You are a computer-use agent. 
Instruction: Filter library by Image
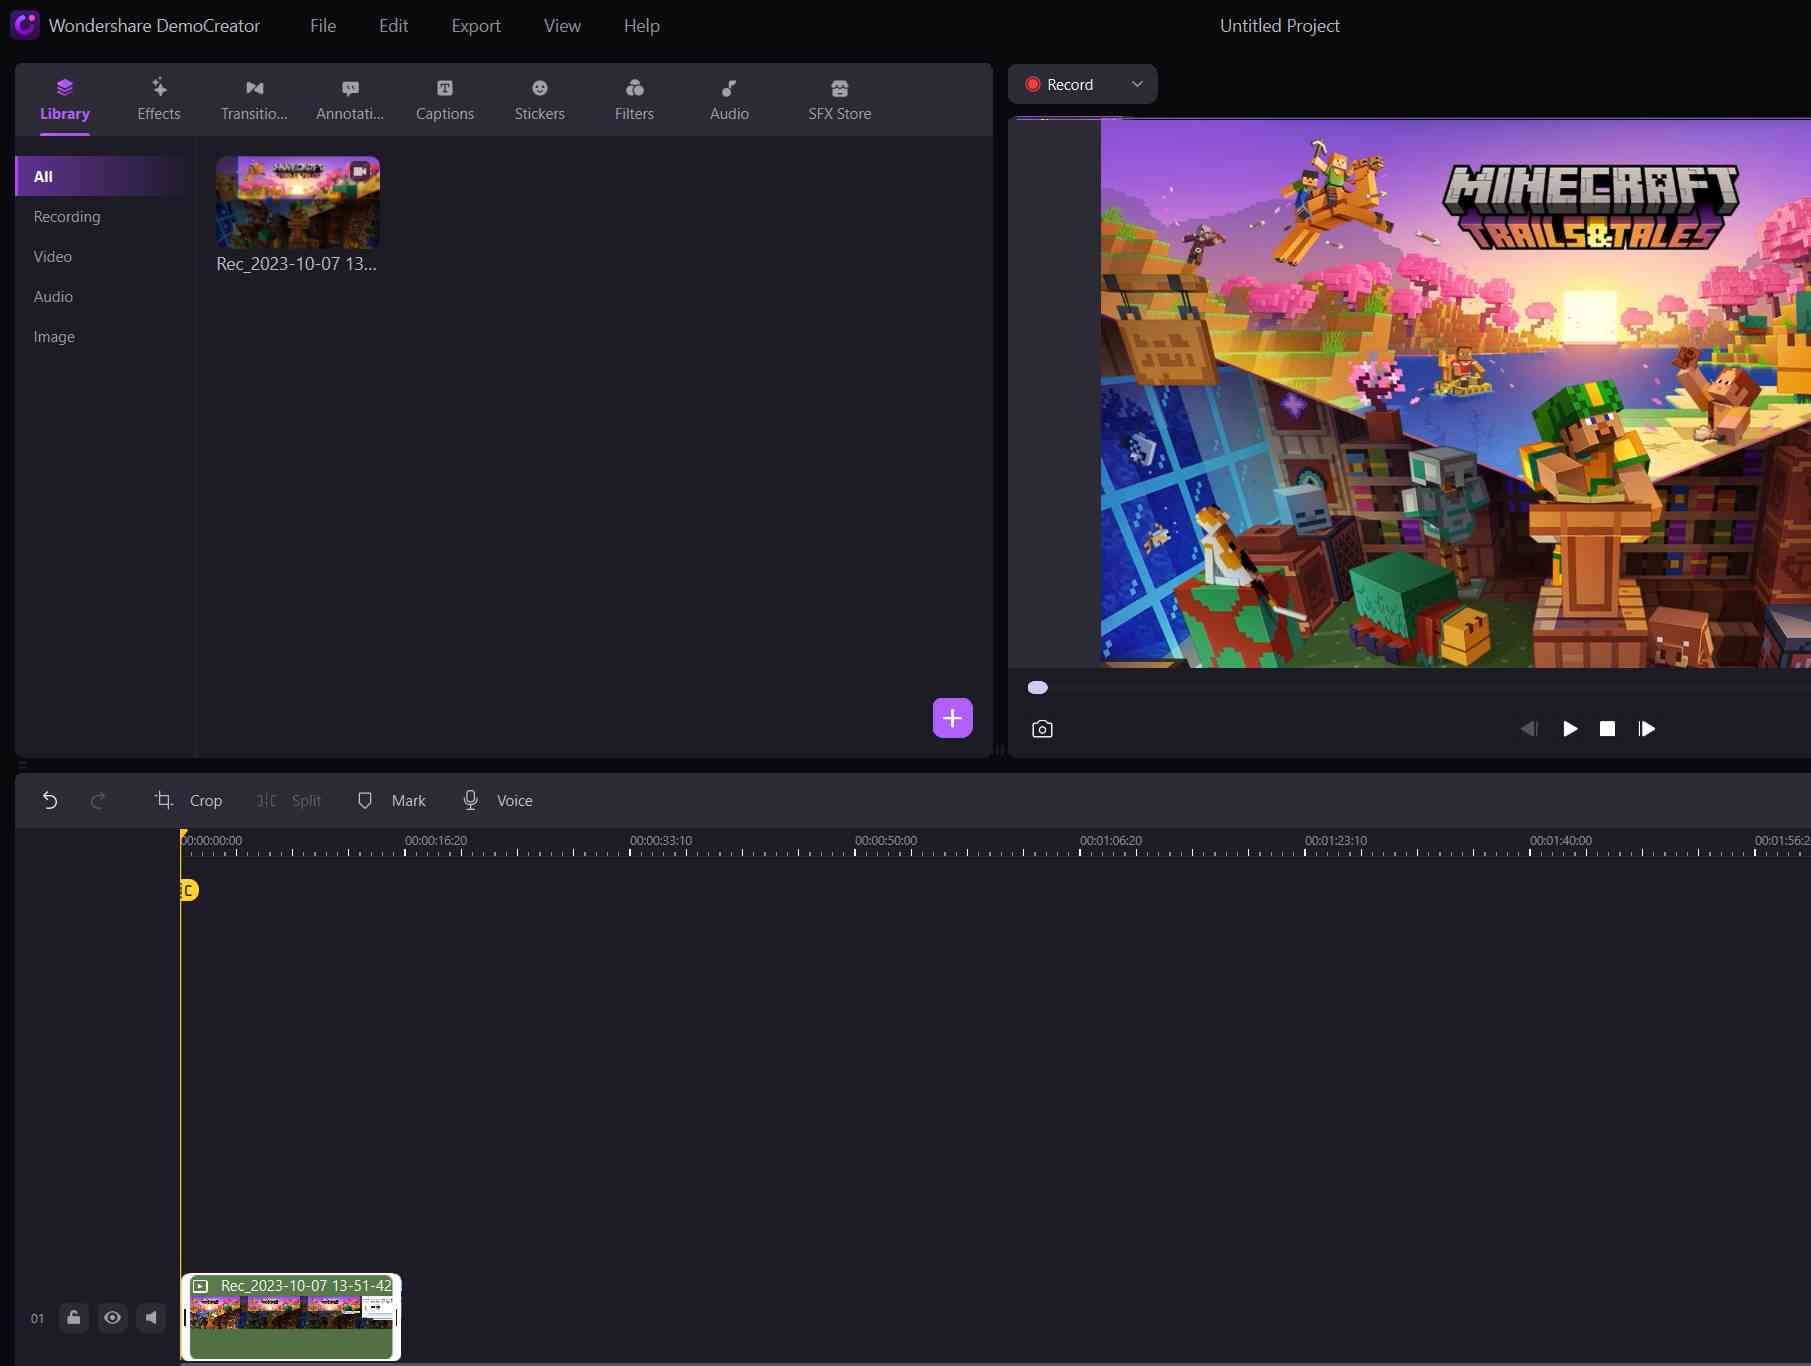[54, 337]
